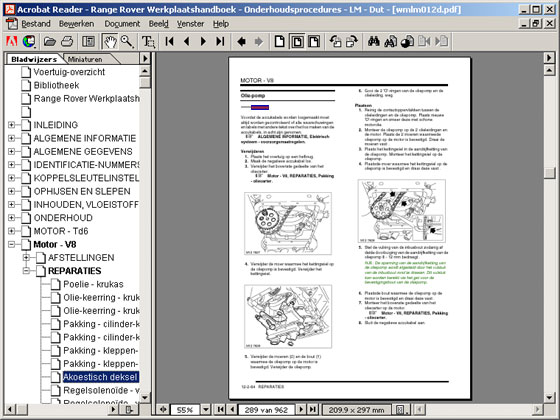Click the 289 van 962 page field
The image size is (560, 420).
266,410
